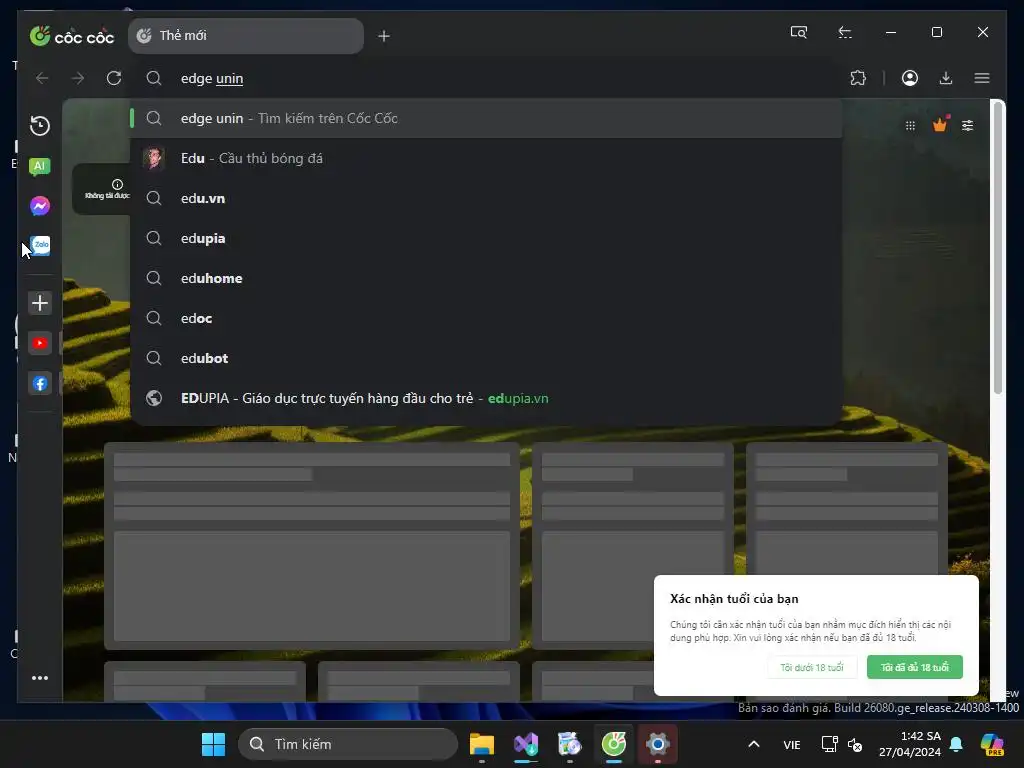
Task: Go back with the back arrow
Action: [x=42, y=78]
